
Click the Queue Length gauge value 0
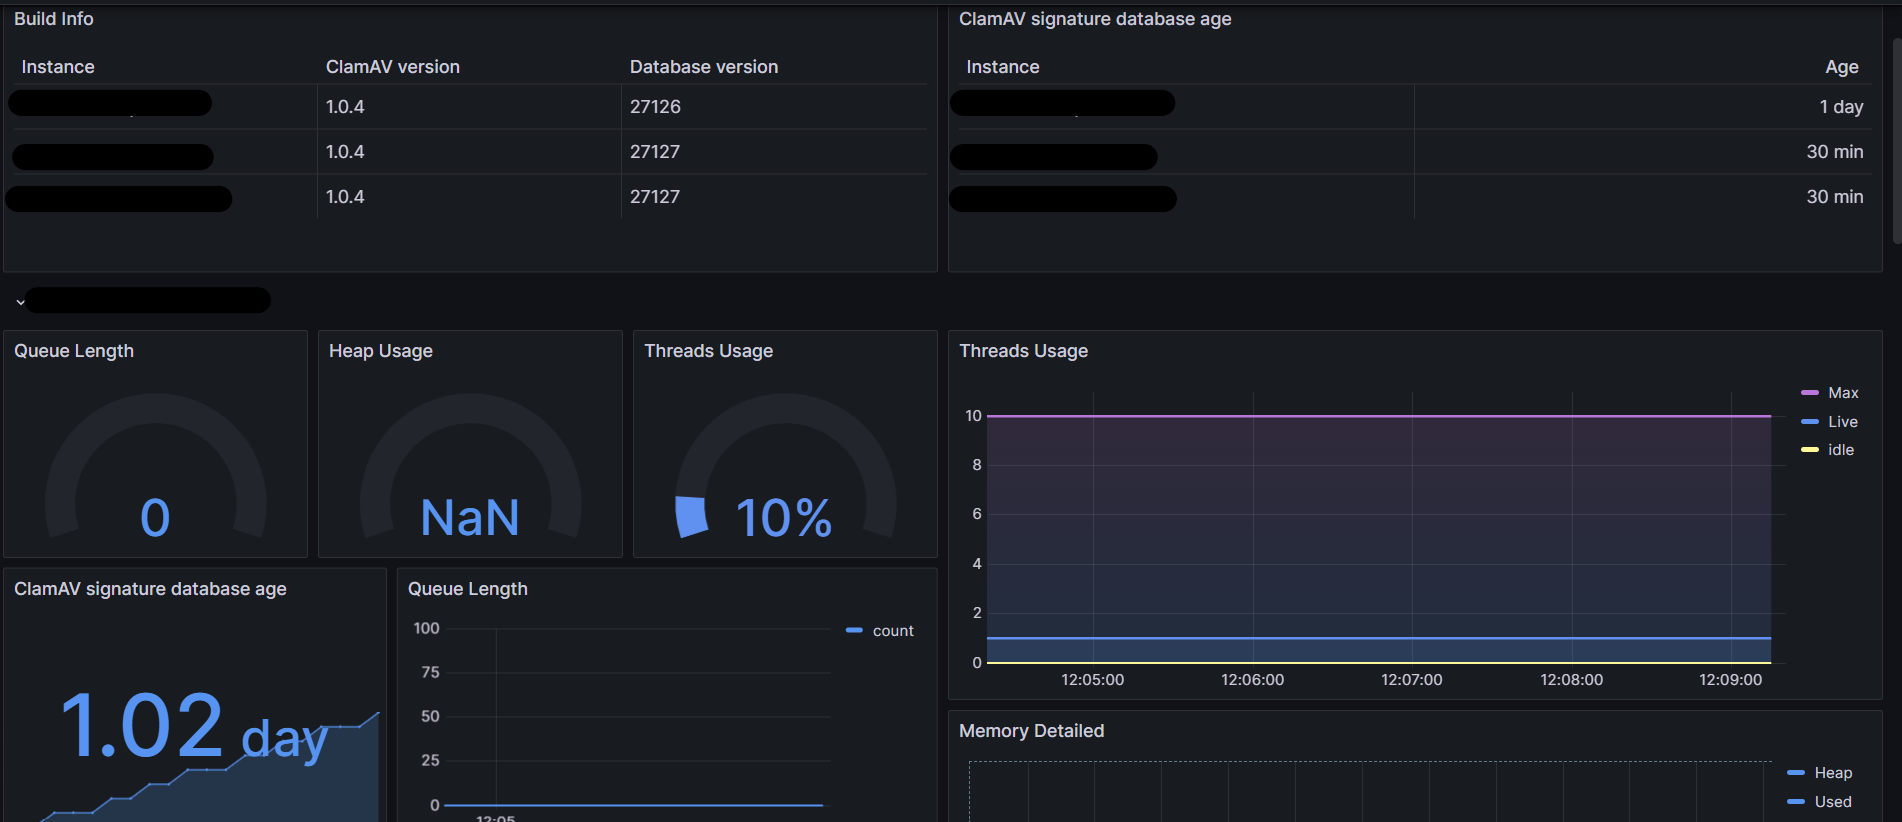point(155,517)
